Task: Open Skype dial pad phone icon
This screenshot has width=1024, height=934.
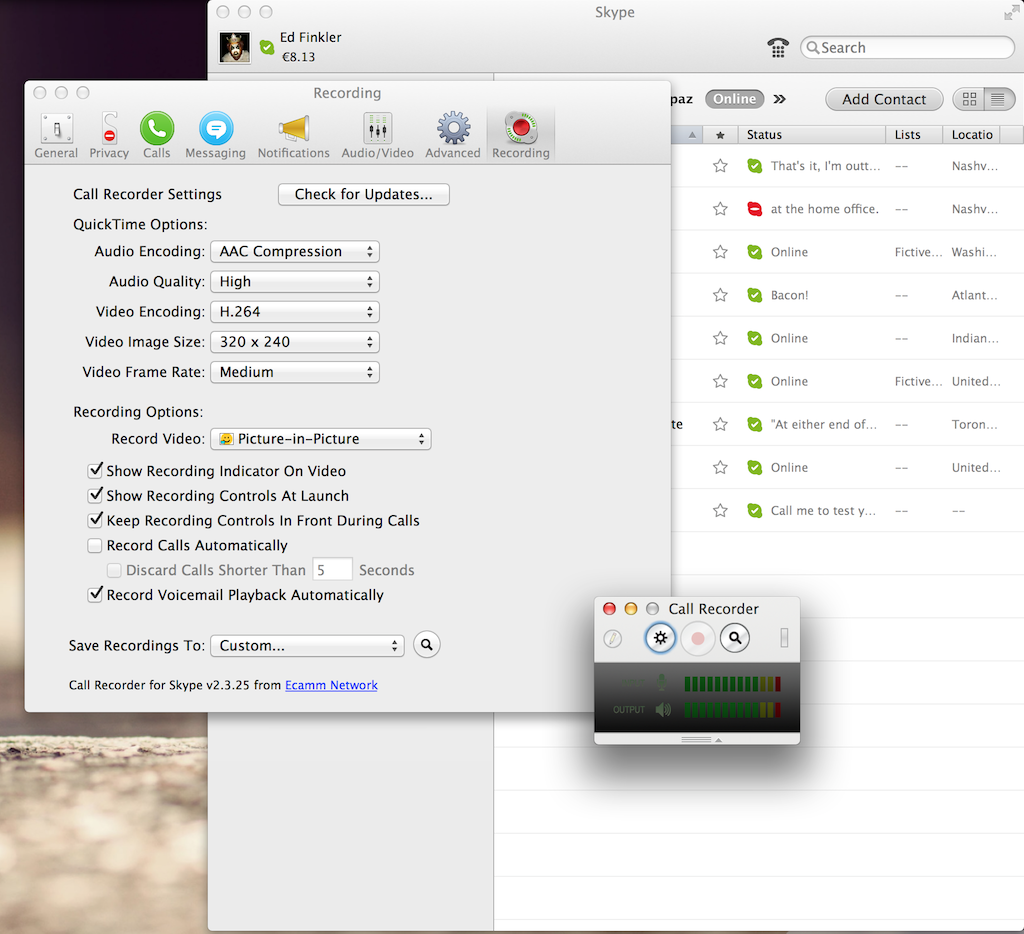Action: (x=778, y=48)
